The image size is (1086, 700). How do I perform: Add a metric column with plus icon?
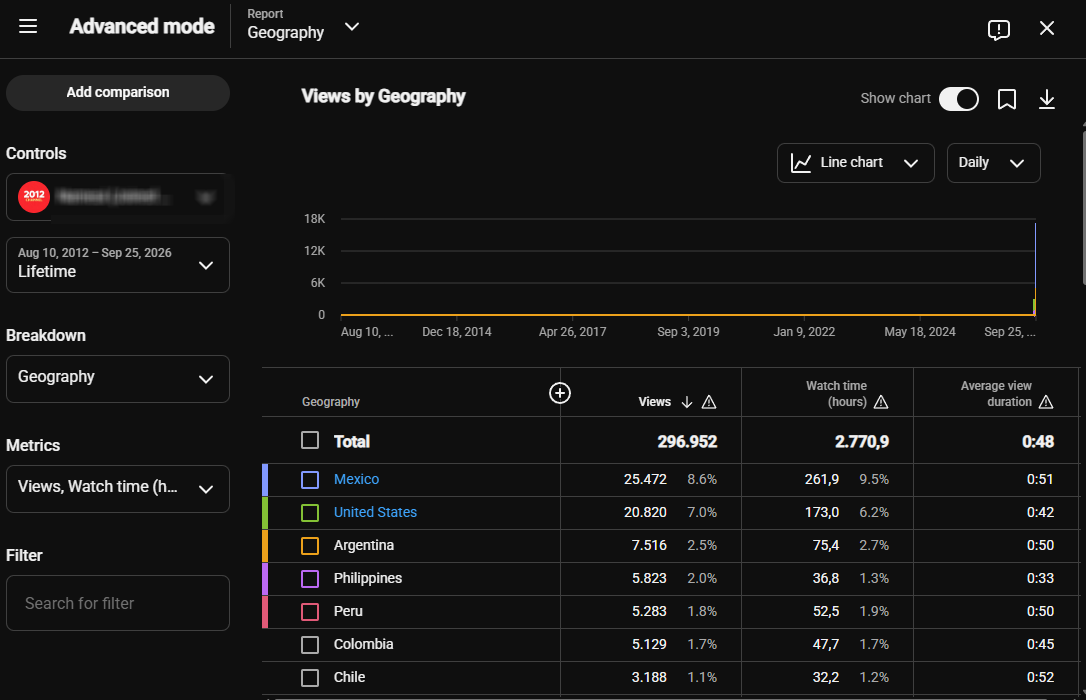click(x=560, y=393)
